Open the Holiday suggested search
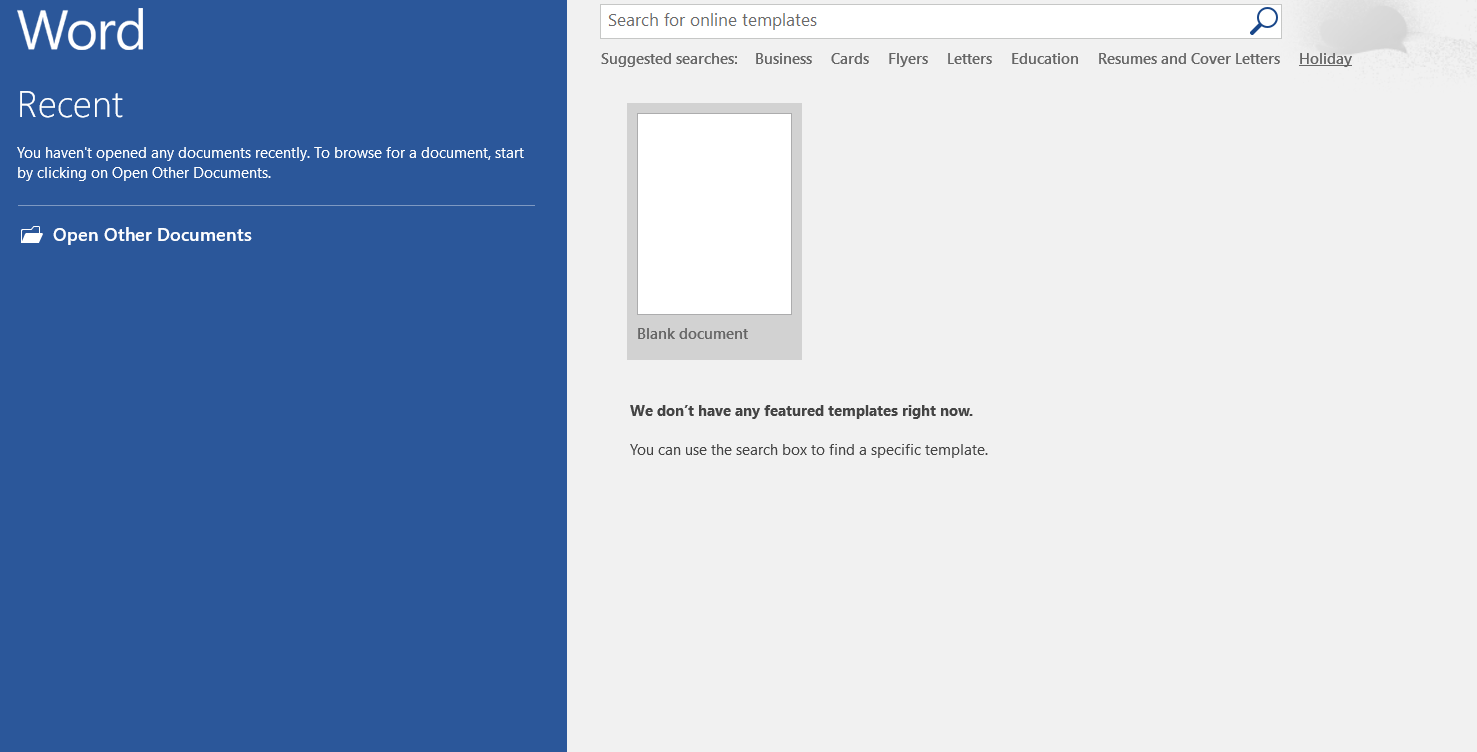 point(1324,58)
